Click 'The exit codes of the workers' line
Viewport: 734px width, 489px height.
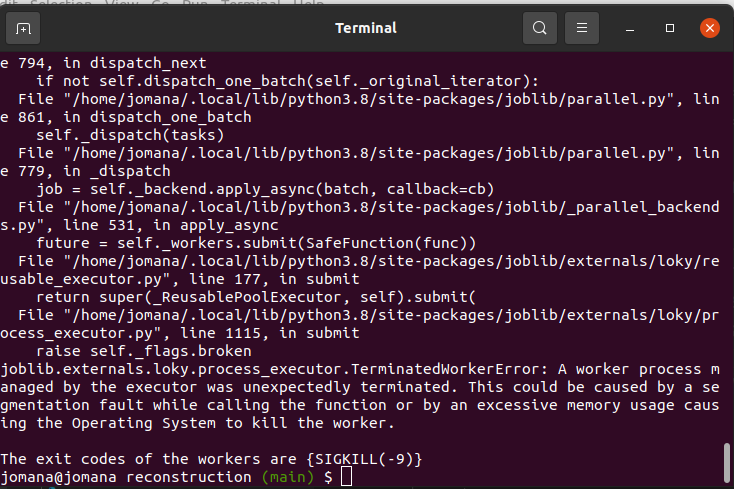pyautogui.click(x=211, y=459)
